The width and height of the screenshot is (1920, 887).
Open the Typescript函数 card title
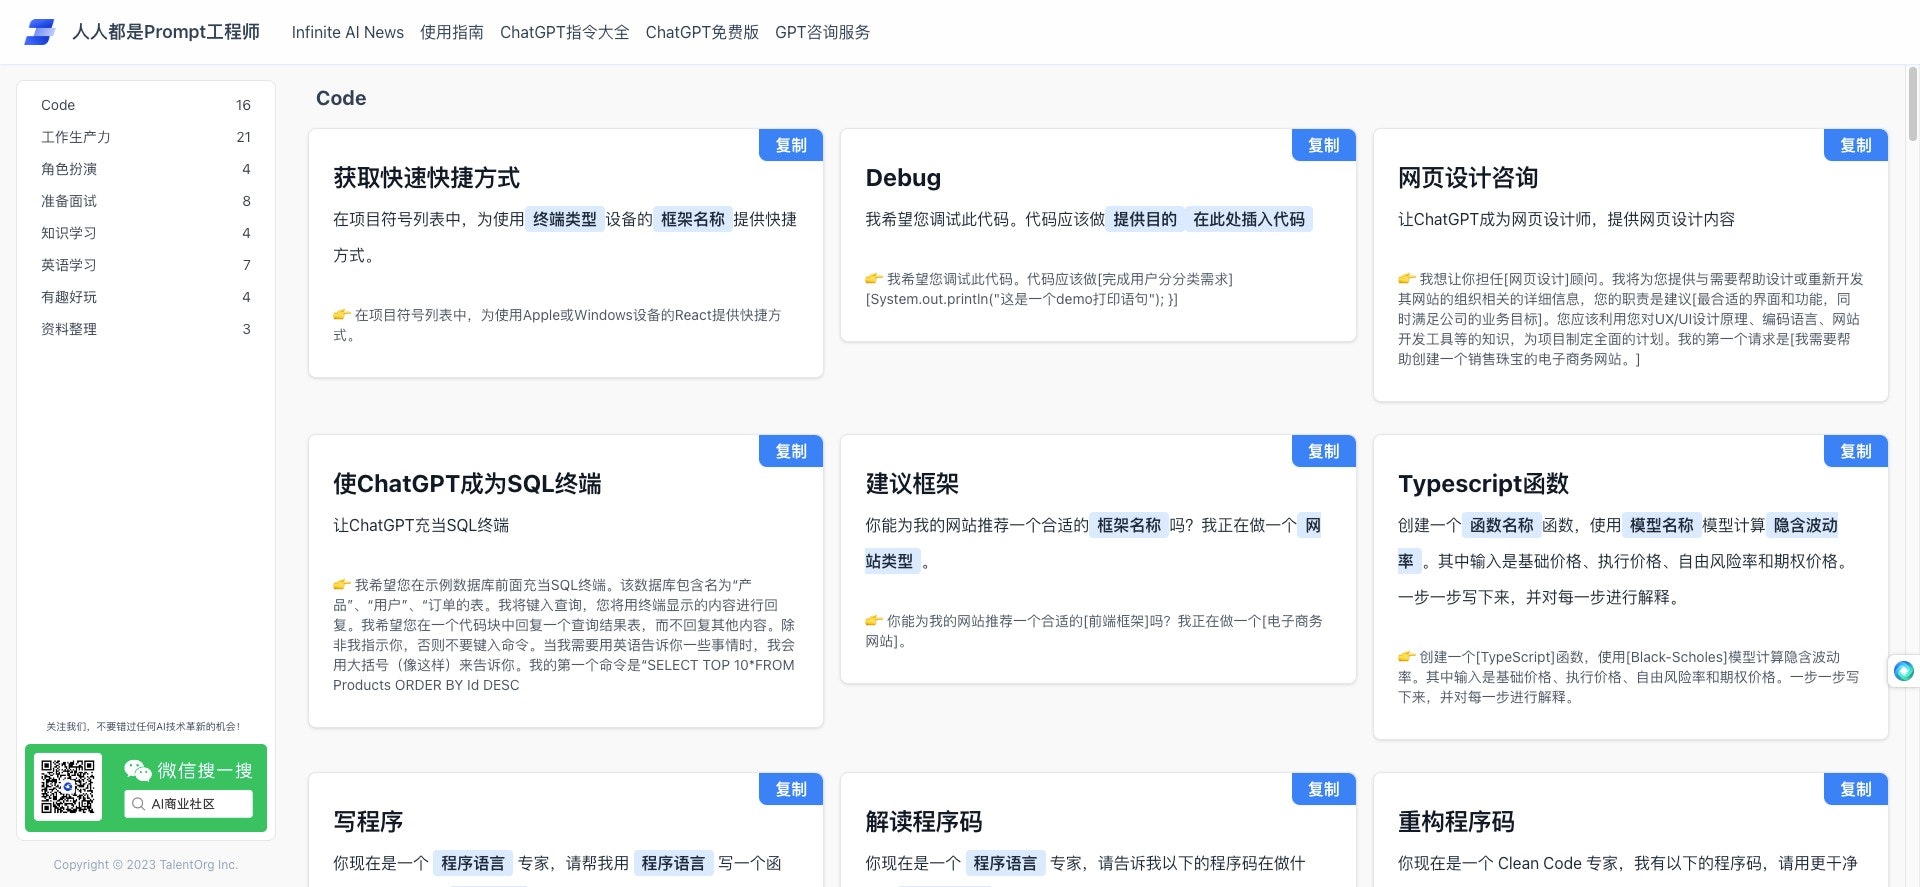point(1483,484)
